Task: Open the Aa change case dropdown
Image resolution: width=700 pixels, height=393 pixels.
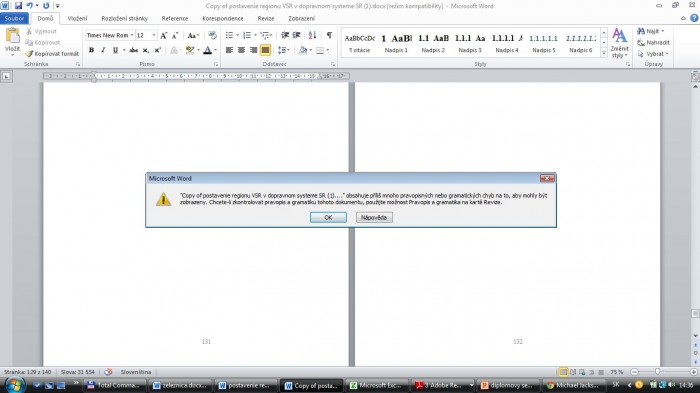Action: click(x=193, y=35)
